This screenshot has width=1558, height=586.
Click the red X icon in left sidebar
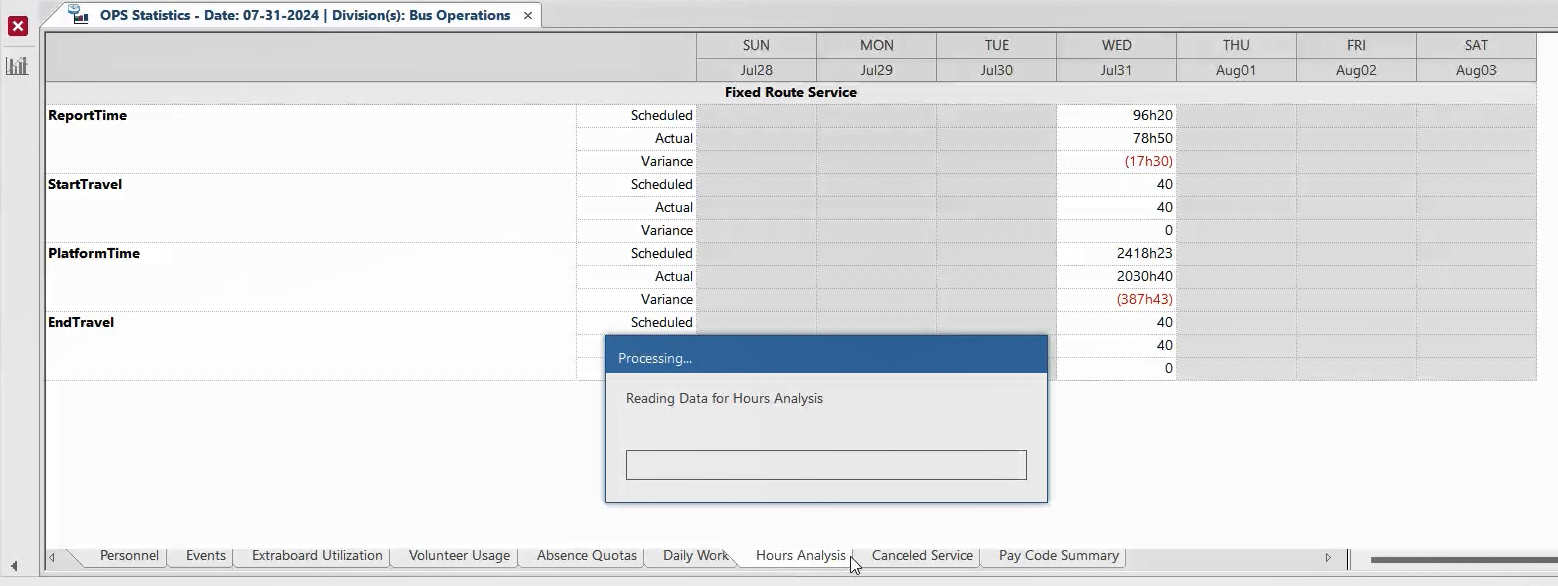[18, 26]
